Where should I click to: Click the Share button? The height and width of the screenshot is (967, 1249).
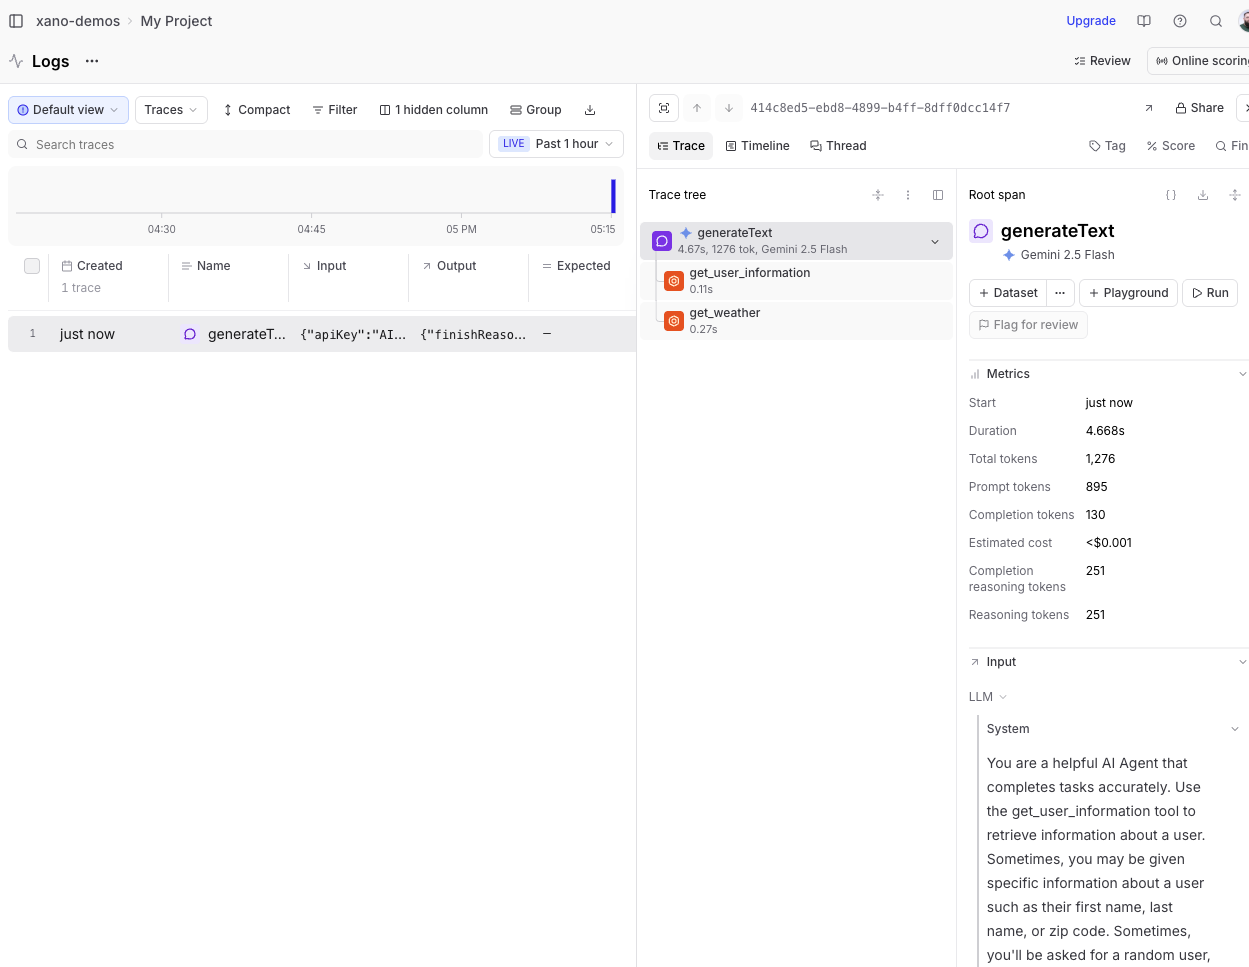1199,108
